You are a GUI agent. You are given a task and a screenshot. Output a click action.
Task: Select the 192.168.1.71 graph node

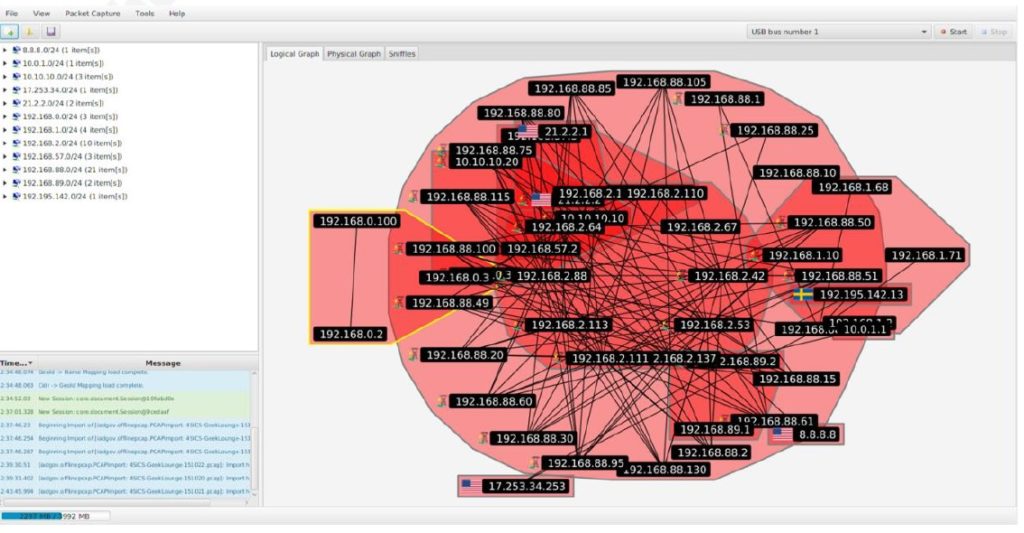(x=927, y=255)
